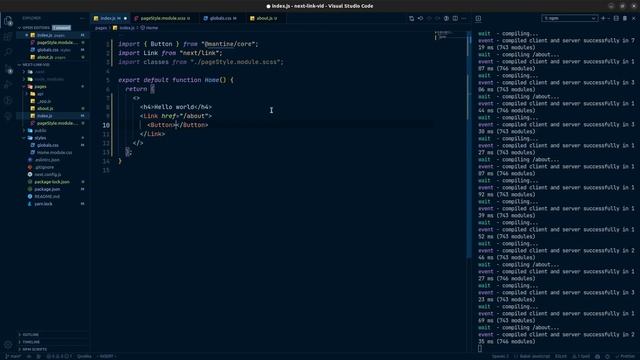Open editor More Actions ellipsis

[x=464, y=18]
